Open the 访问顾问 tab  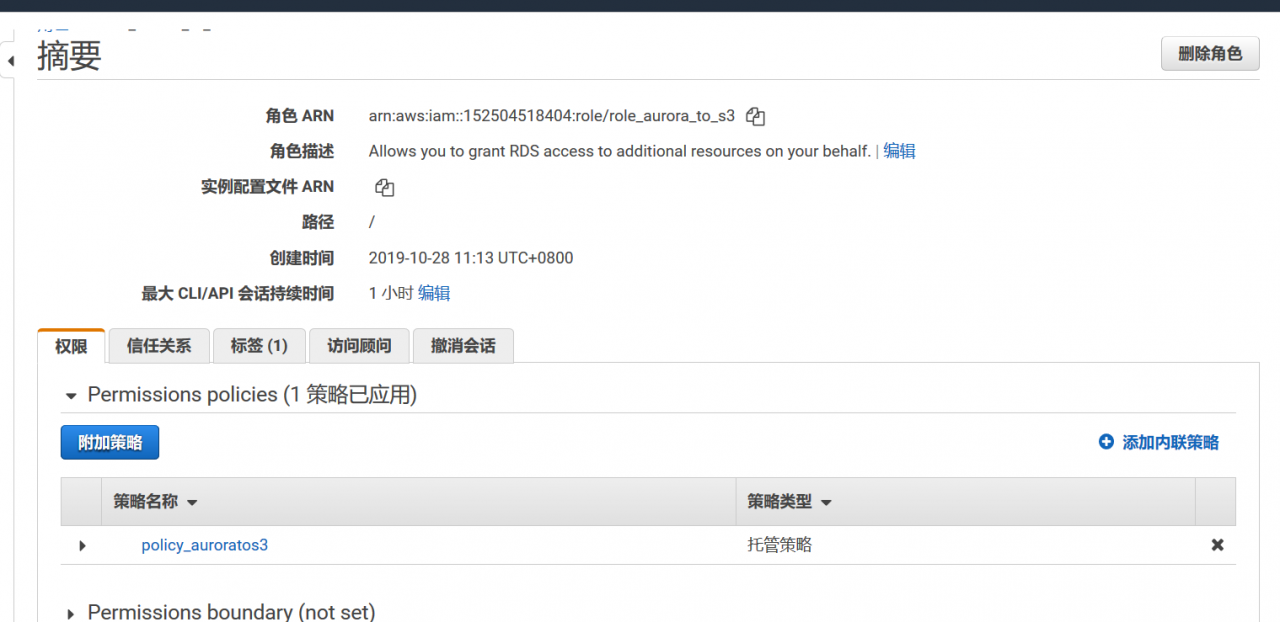point(359,346)
